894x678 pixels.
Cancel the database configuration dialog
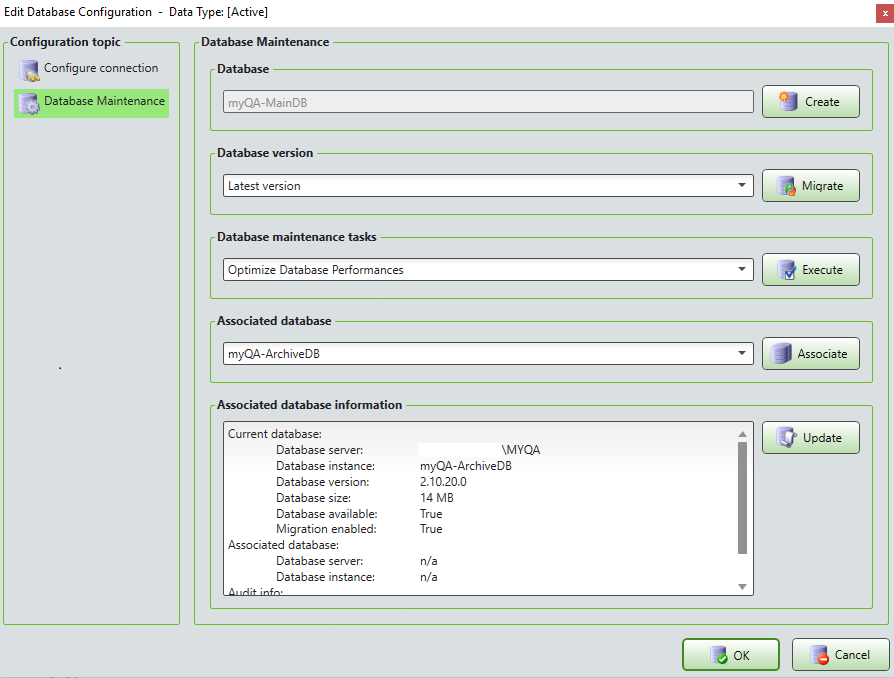(840, 655)
